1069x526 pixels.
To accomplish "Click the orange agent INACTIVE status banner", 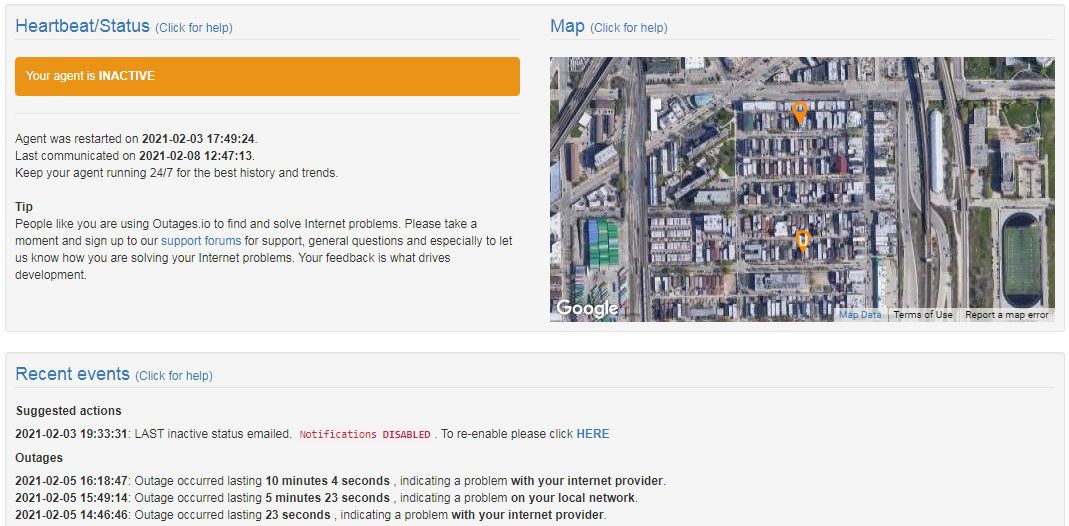I will pos(267,76).
